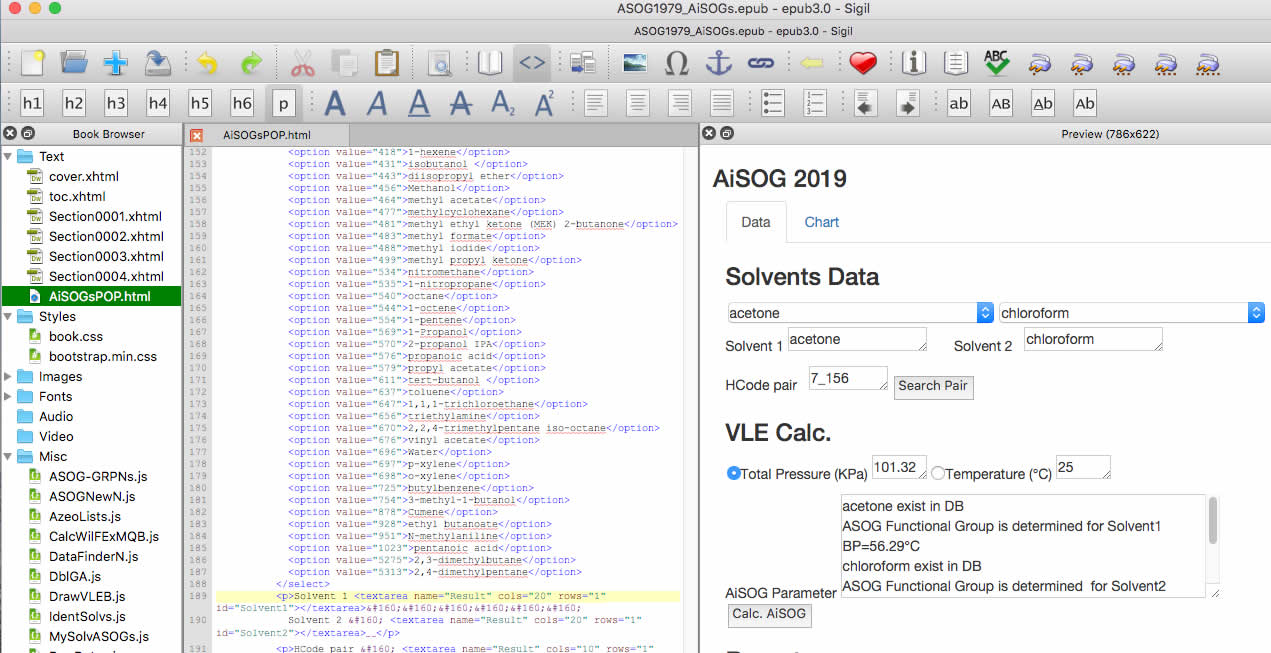
Task: Open DrawVLEB.js in Misc folder
Action: (87, 596)
